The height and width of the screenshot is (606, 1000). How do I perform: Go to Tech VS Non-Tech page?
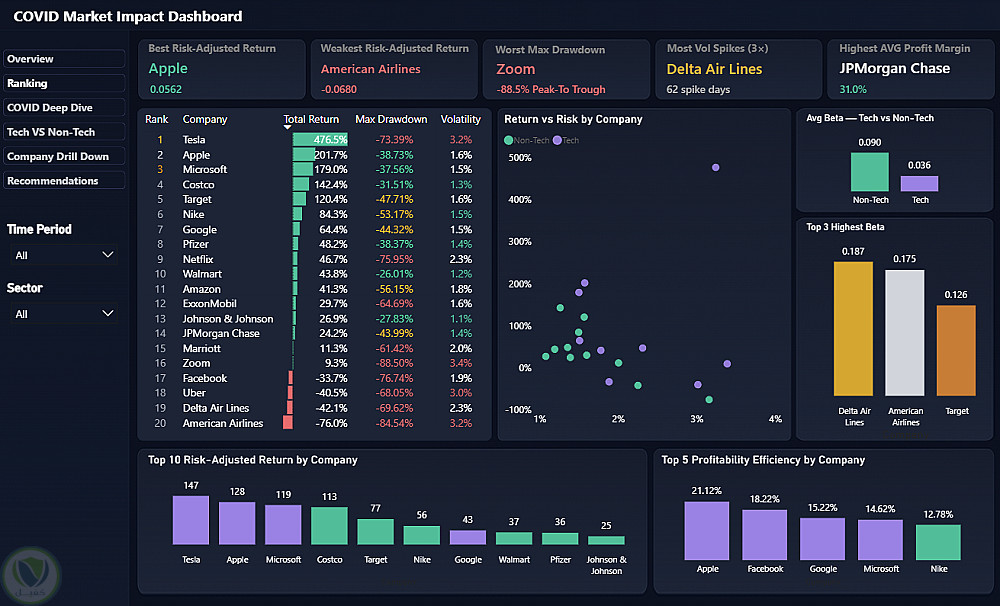click(x=64, y=132)
